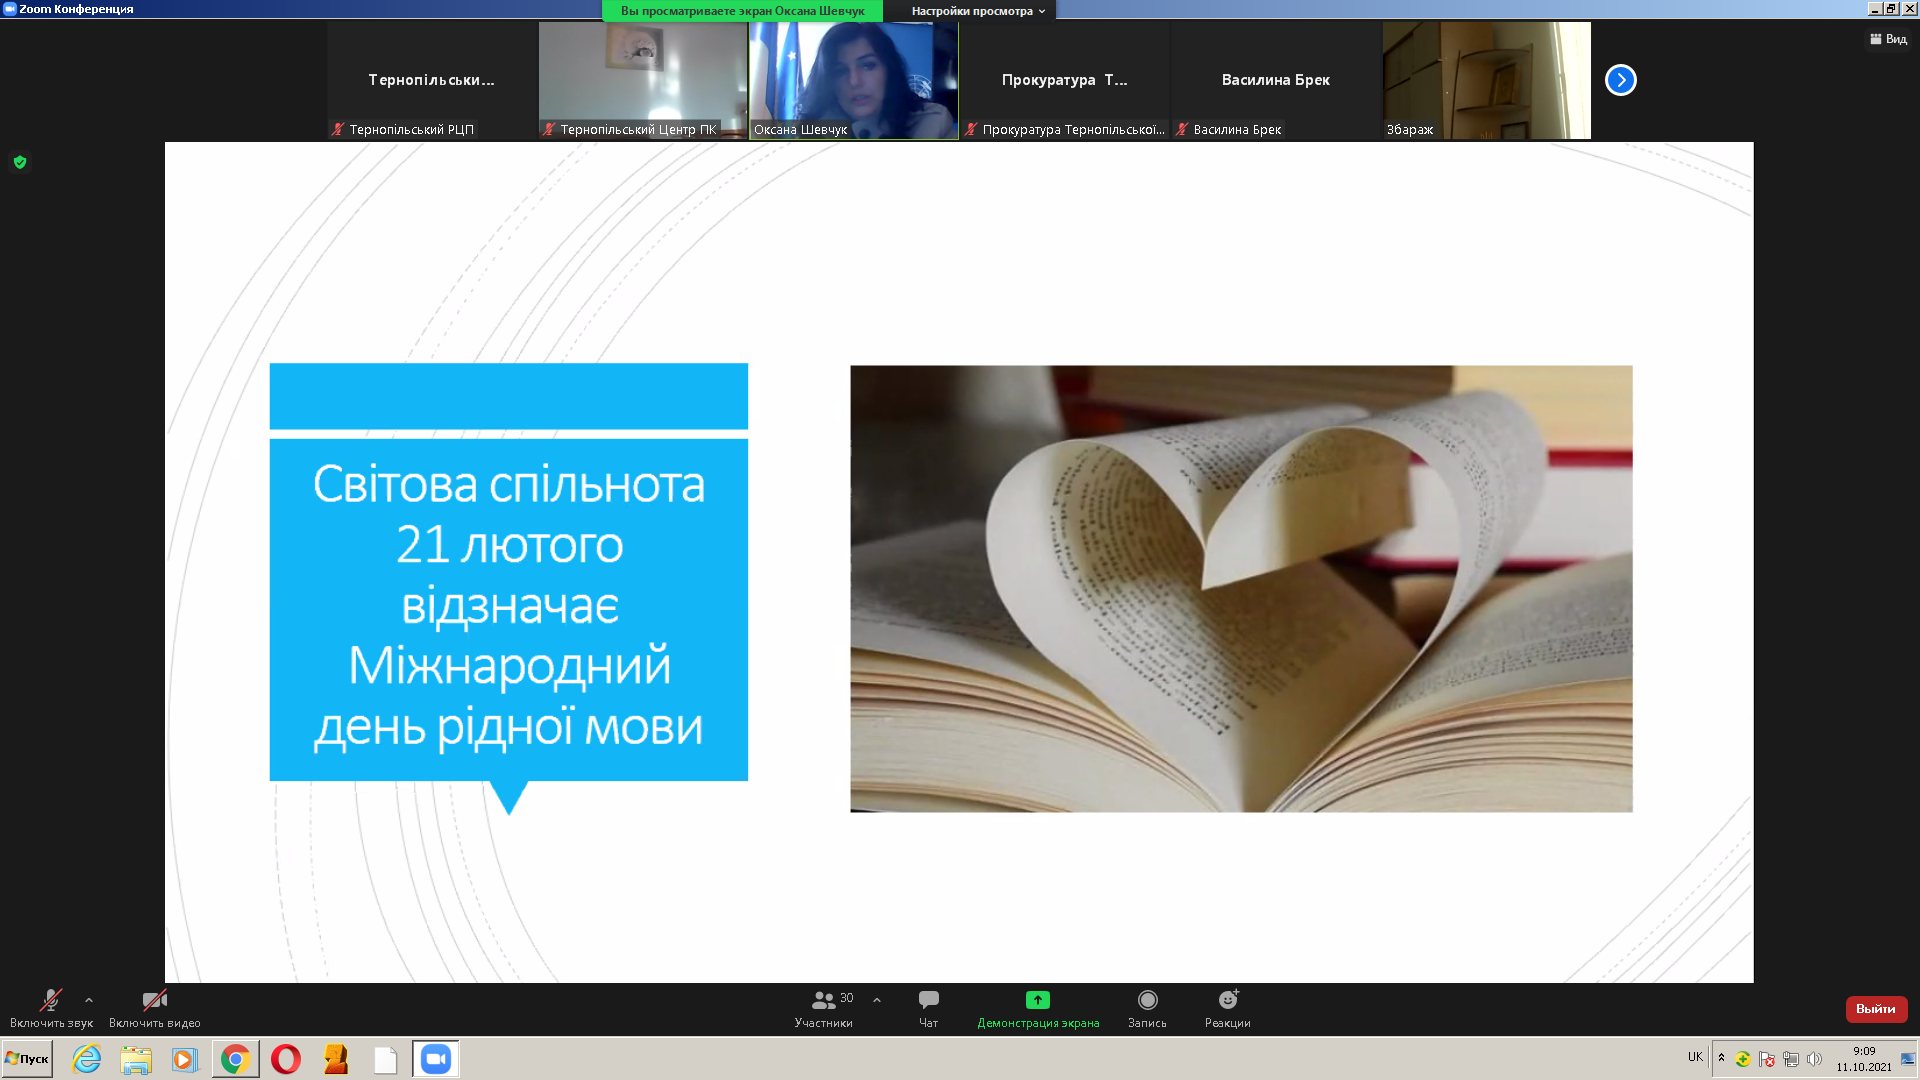Open file explorer folder in taskbar

[136, 1059]
